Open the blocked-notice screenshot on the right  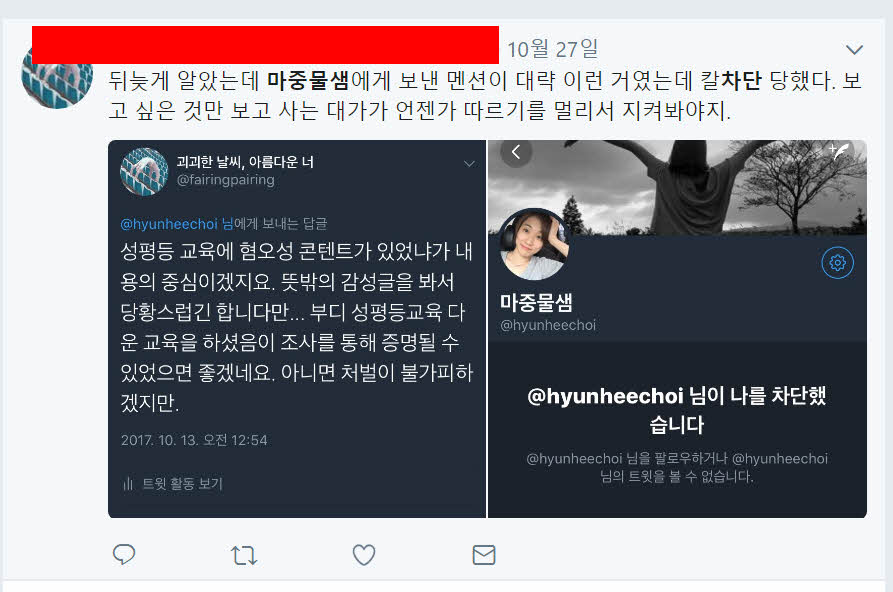tap(677, 329)
